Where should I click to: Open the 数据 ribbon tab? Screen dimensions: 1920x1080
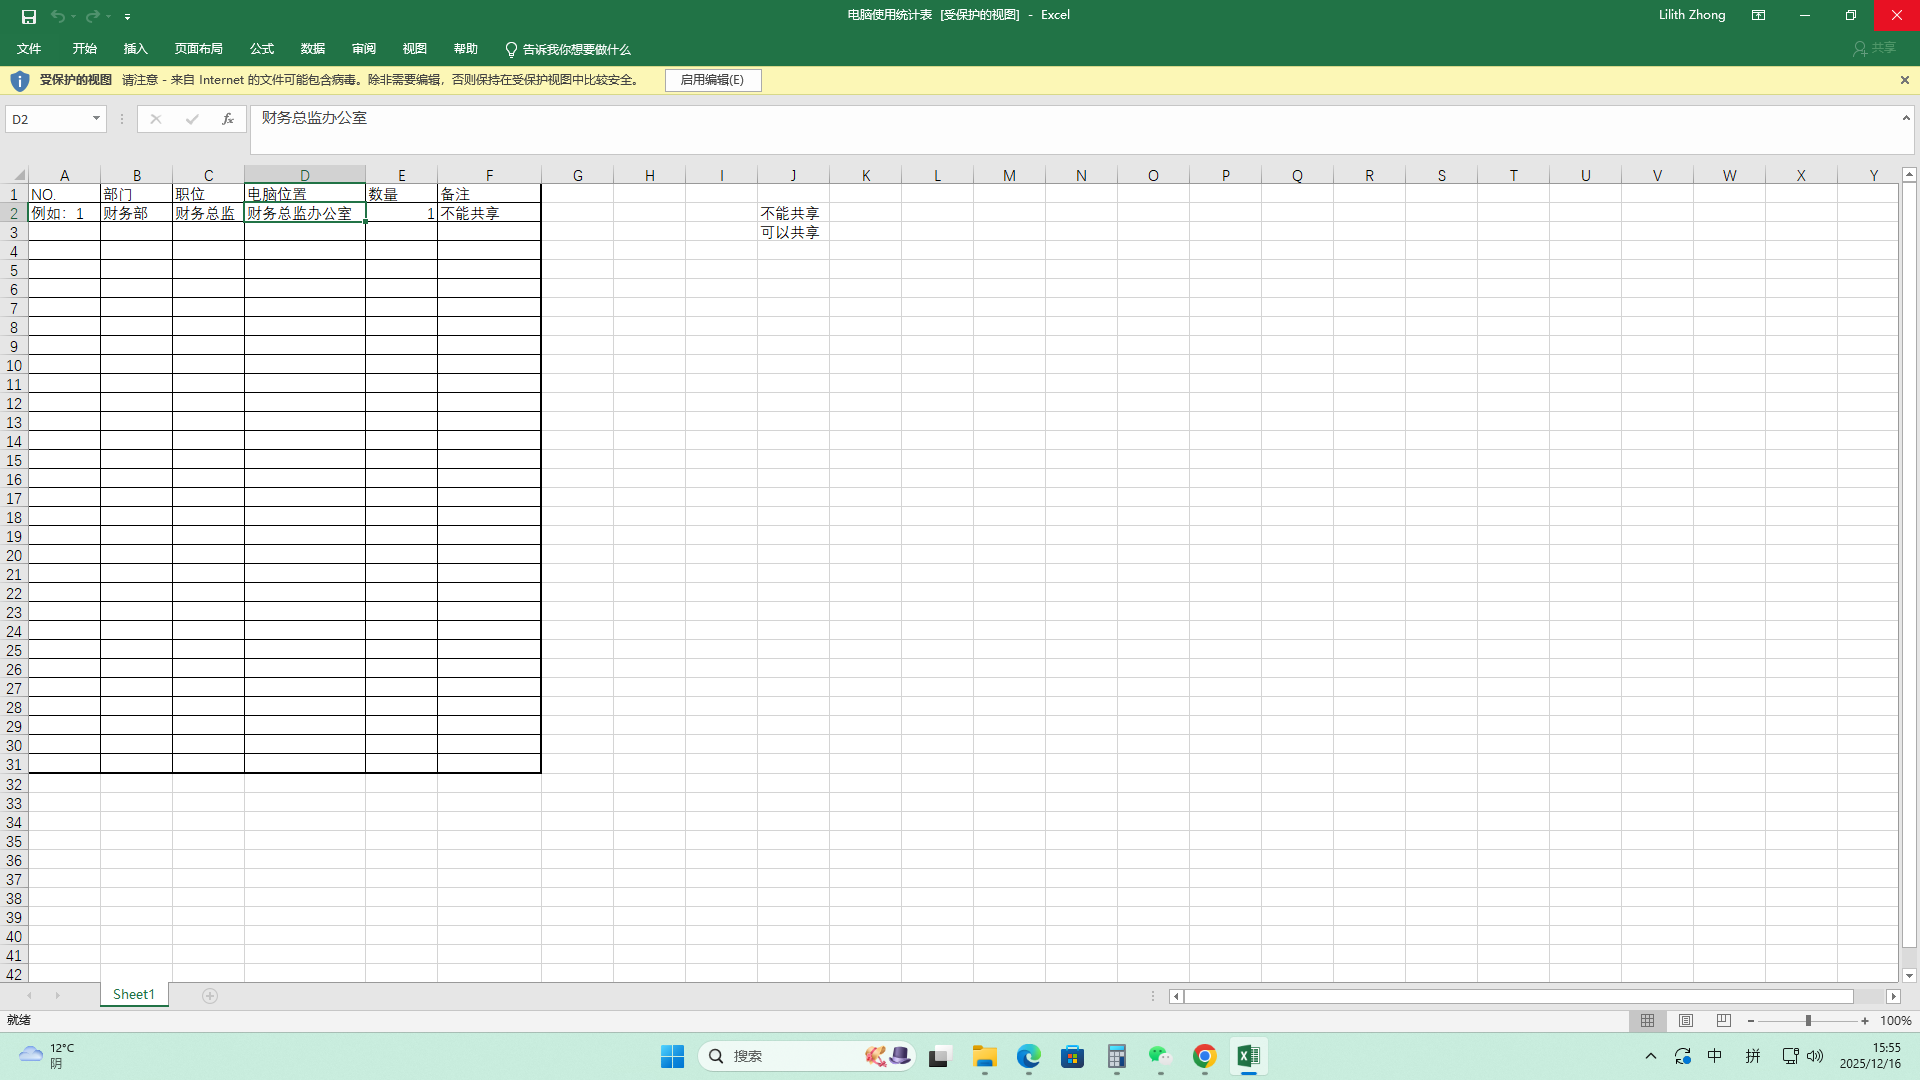(312, 49)
